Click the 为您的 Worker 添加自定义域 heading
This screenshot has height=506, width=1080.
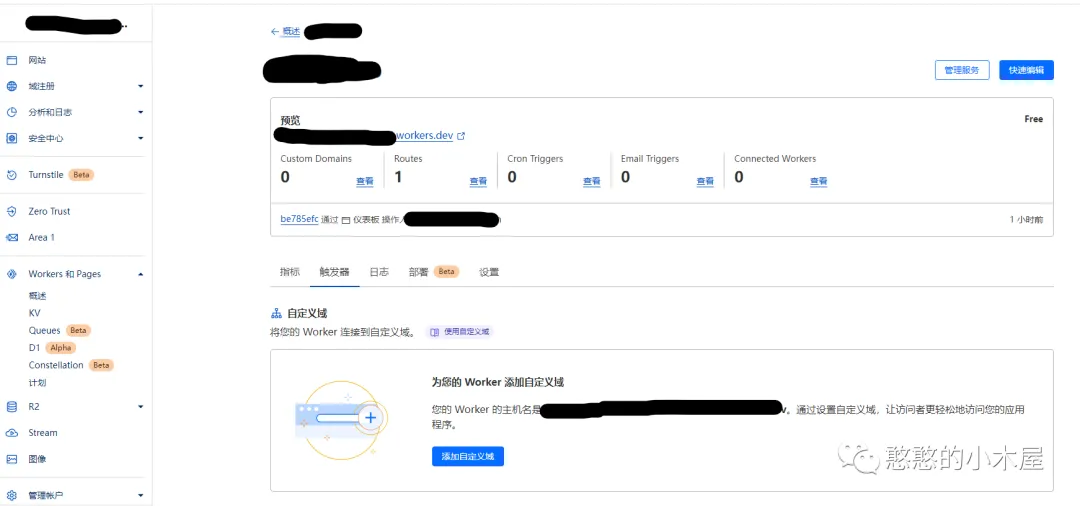pyautogui.click(x=498, y=382)
